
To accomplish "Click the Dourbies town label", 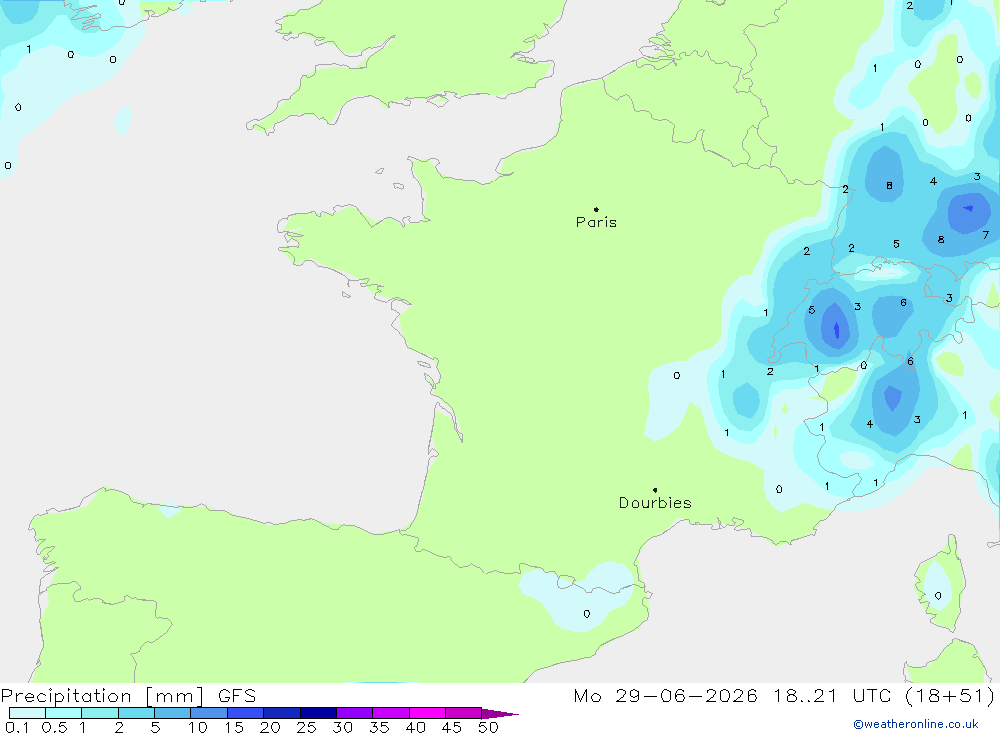I will (x=655, y=503).
